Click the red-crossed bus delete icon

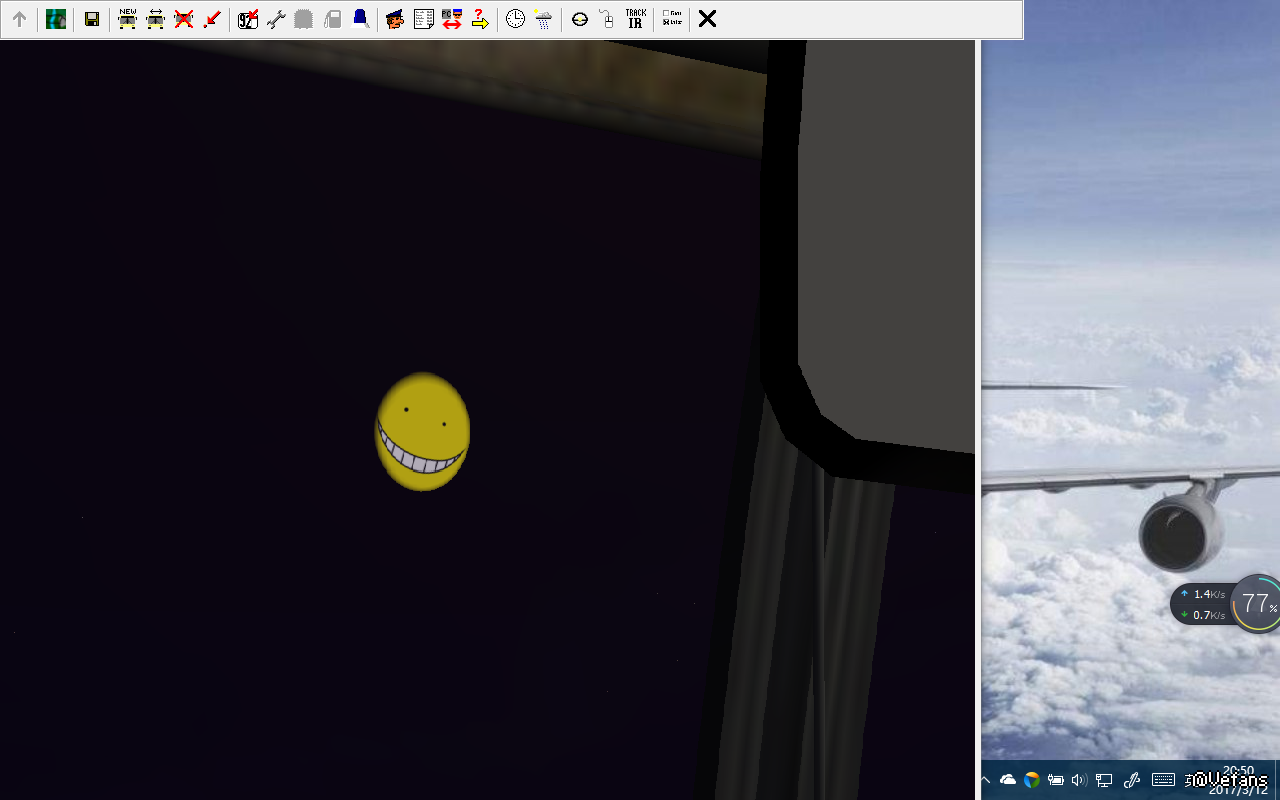click(184, 19)
